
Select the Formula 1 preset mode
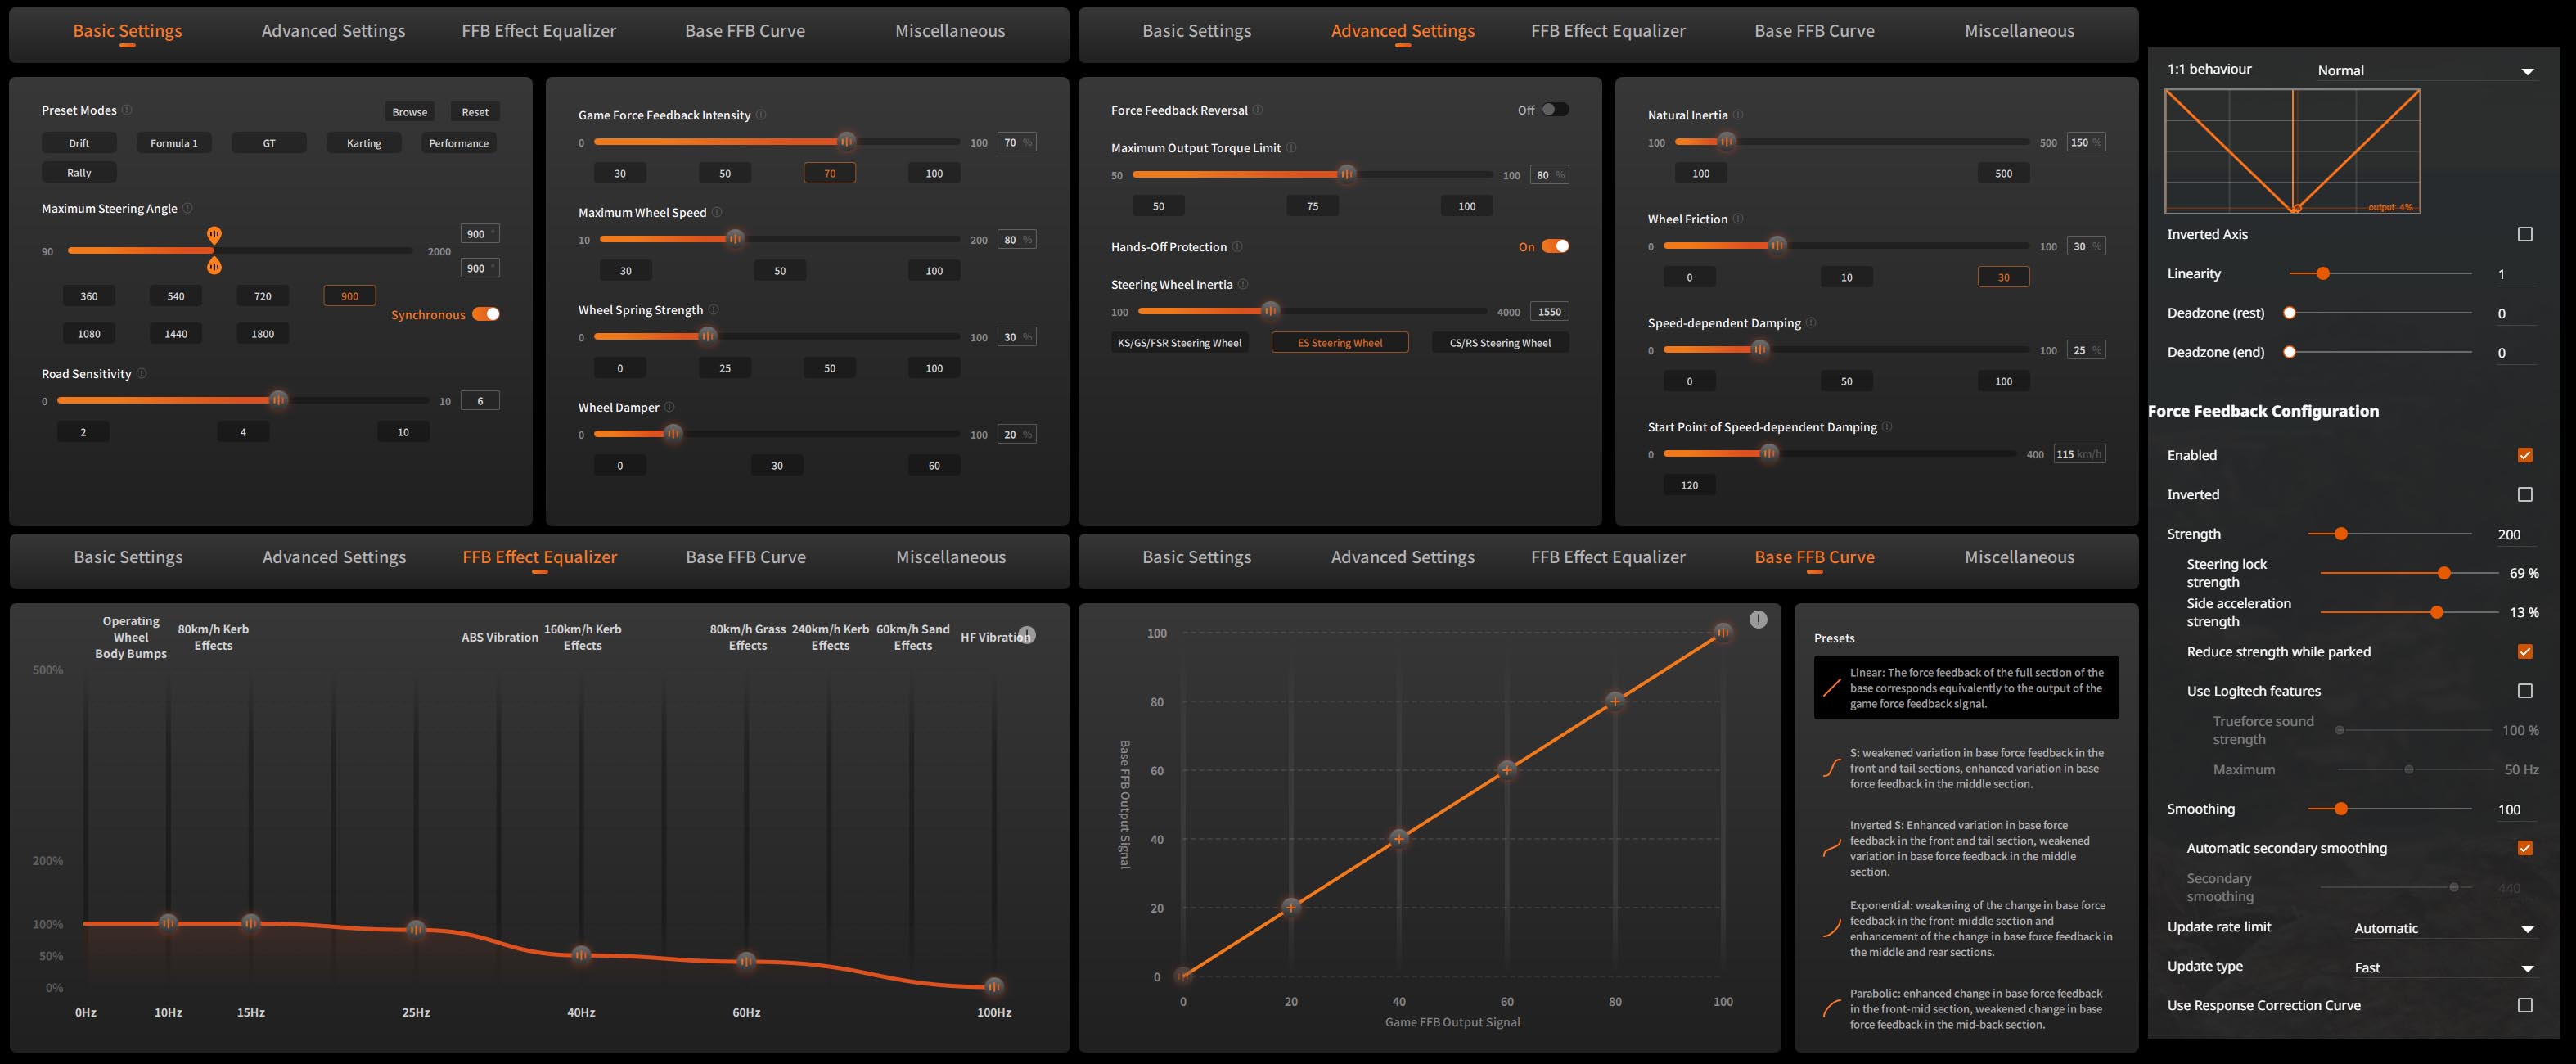point(174,143)
